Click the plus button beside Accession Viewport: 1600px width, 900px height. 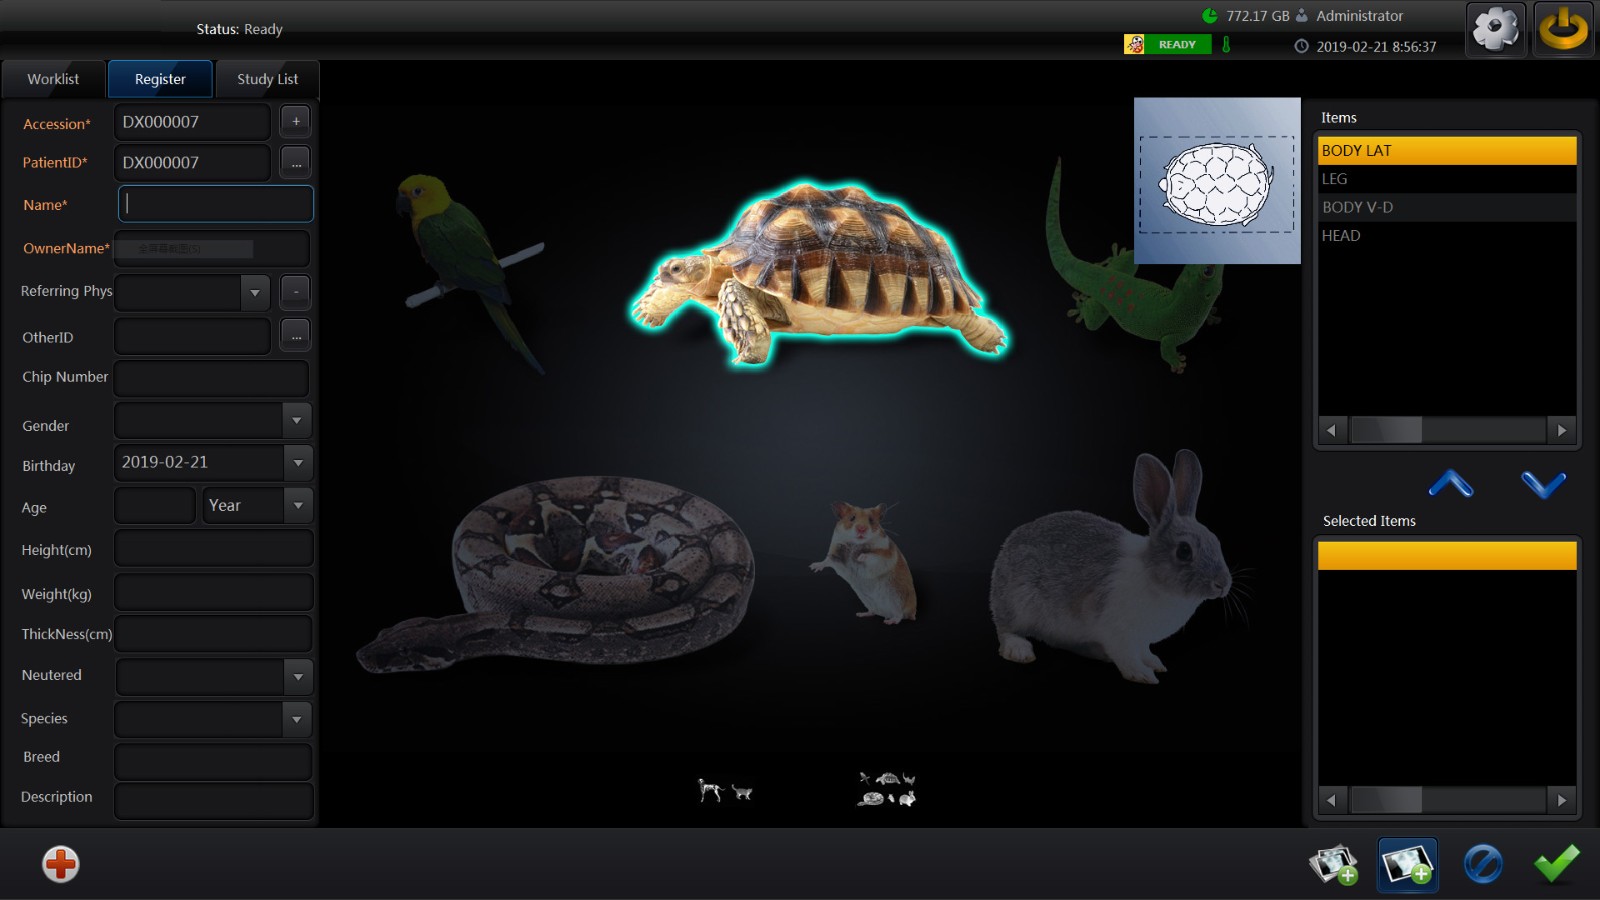click(295, 122)
